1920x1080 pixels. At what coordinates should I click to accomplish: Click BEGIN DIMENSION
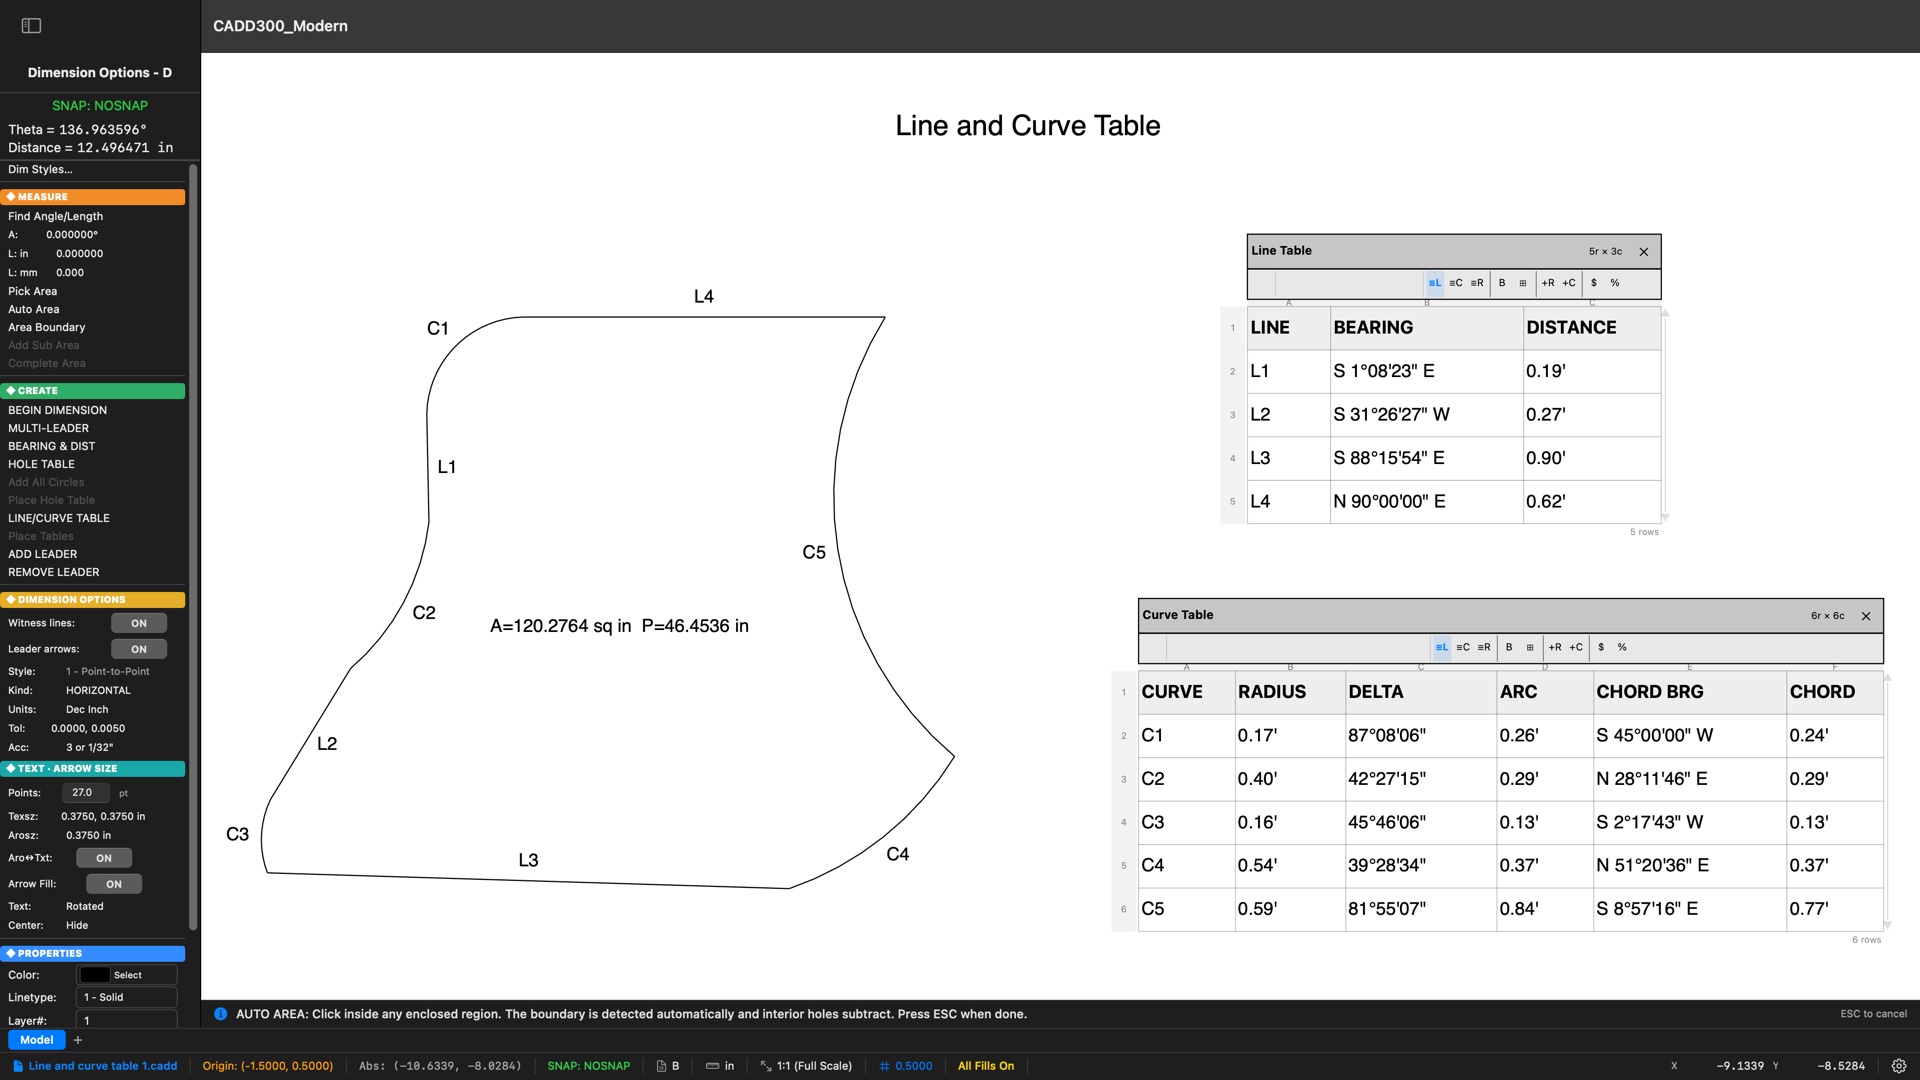pos(58,411)
